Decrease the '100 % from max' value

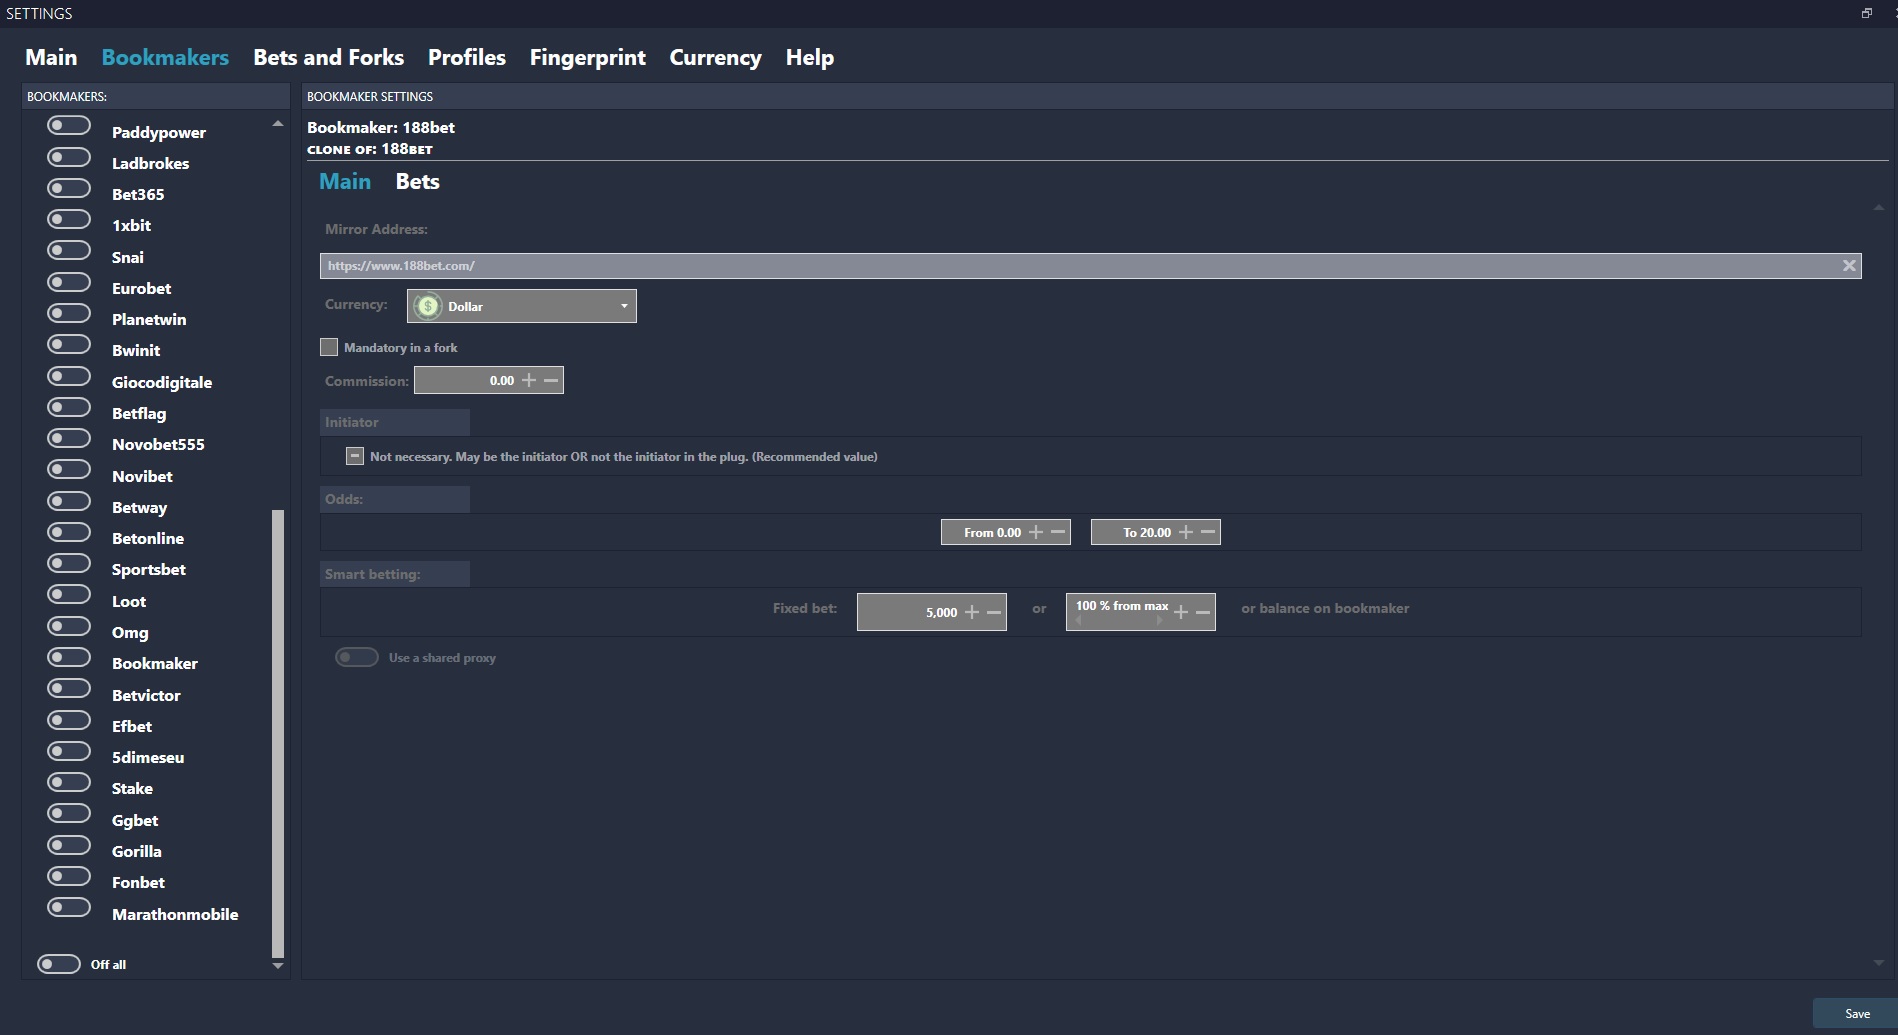(1203, 612)
